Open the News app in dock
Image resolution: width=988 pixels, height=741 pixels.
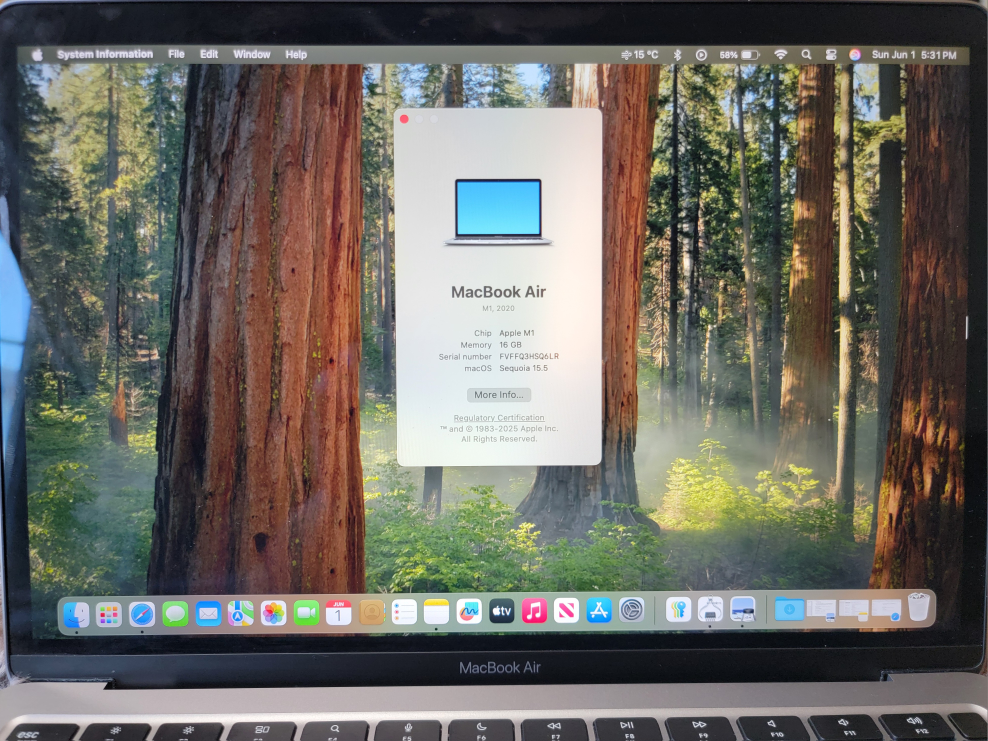click(x=566, y=611)
